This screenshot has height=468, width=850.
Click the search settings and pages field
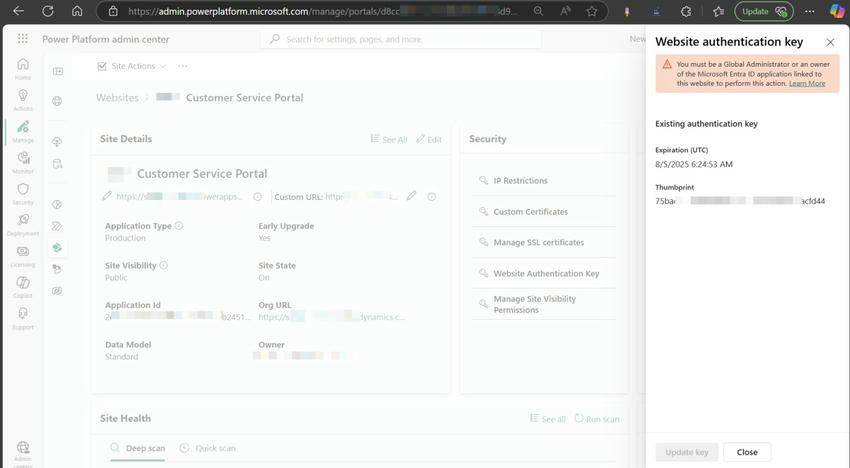click(x=410, y=39)
